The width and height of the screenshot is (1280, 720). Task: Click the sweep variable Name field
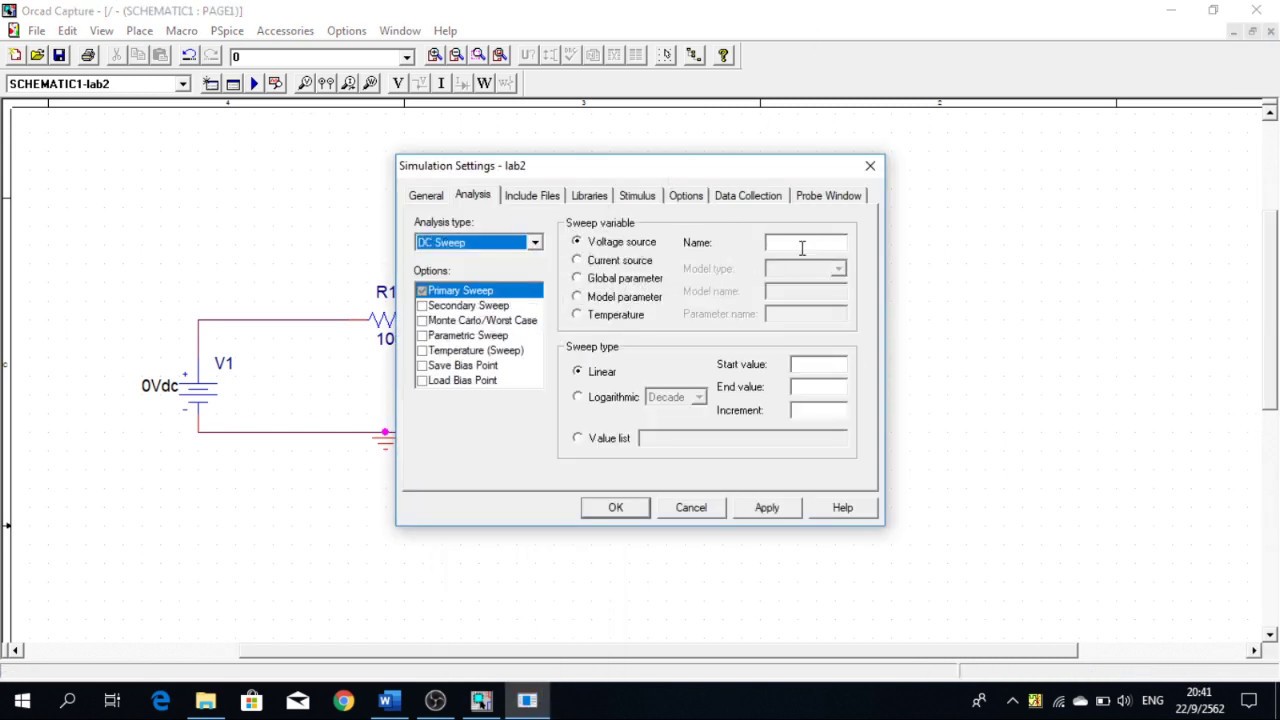click(x=806, y=243)
